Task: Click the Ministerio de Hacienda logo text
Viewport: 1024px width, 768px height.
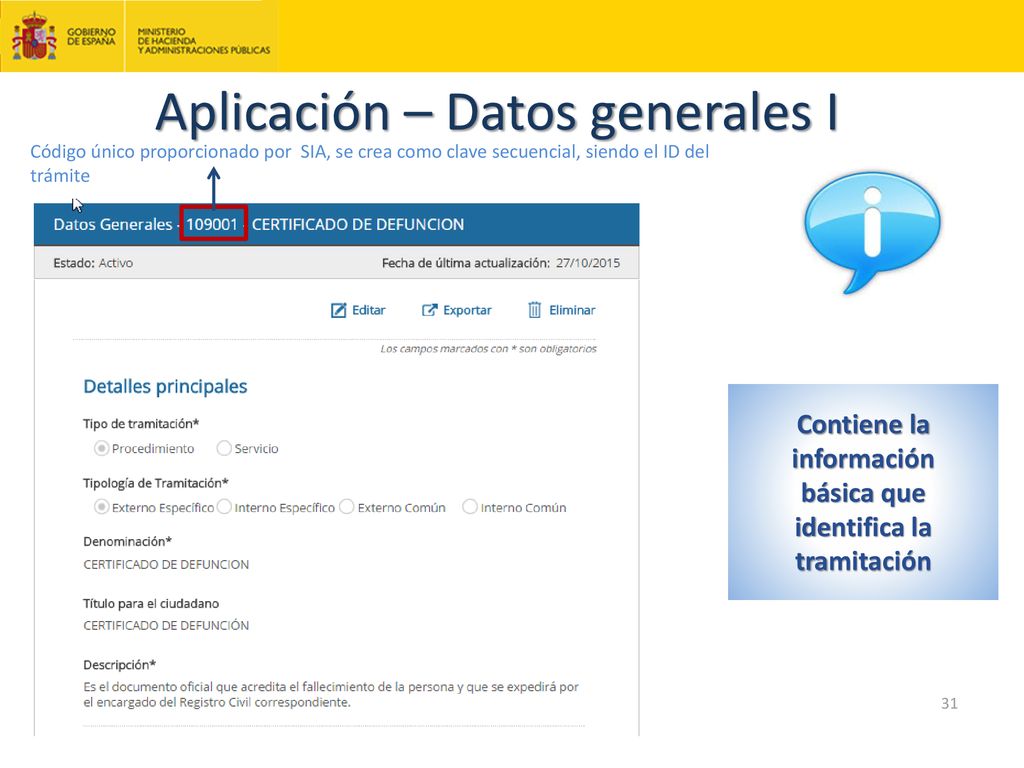Action: click(203, 40)
